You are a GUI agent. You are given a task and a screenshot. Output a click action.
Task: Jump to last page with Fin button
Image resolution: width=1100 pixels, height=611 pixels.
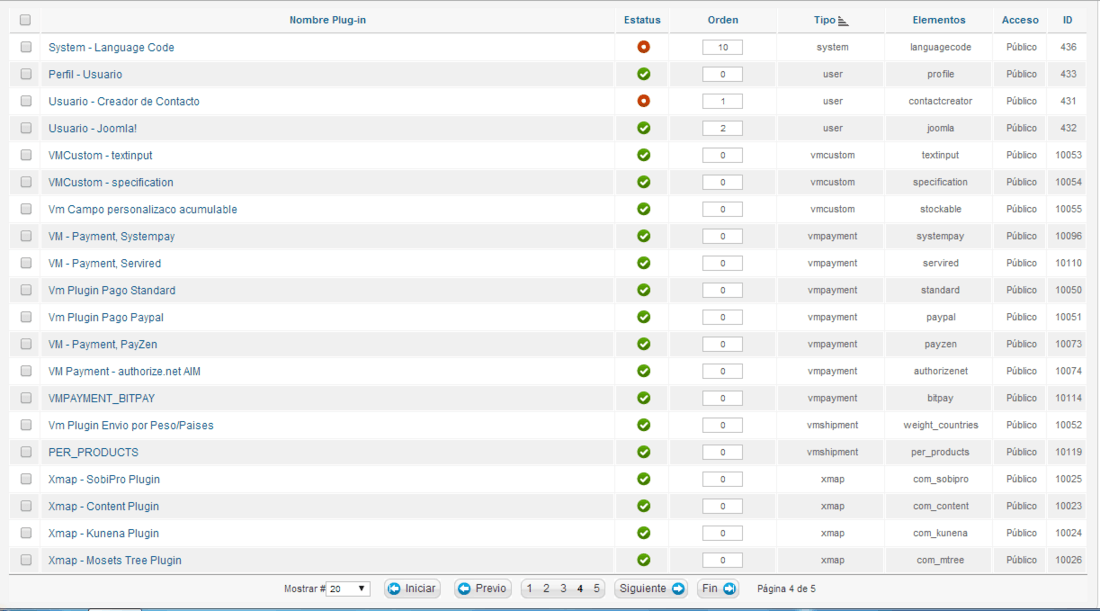pos(718,589)
